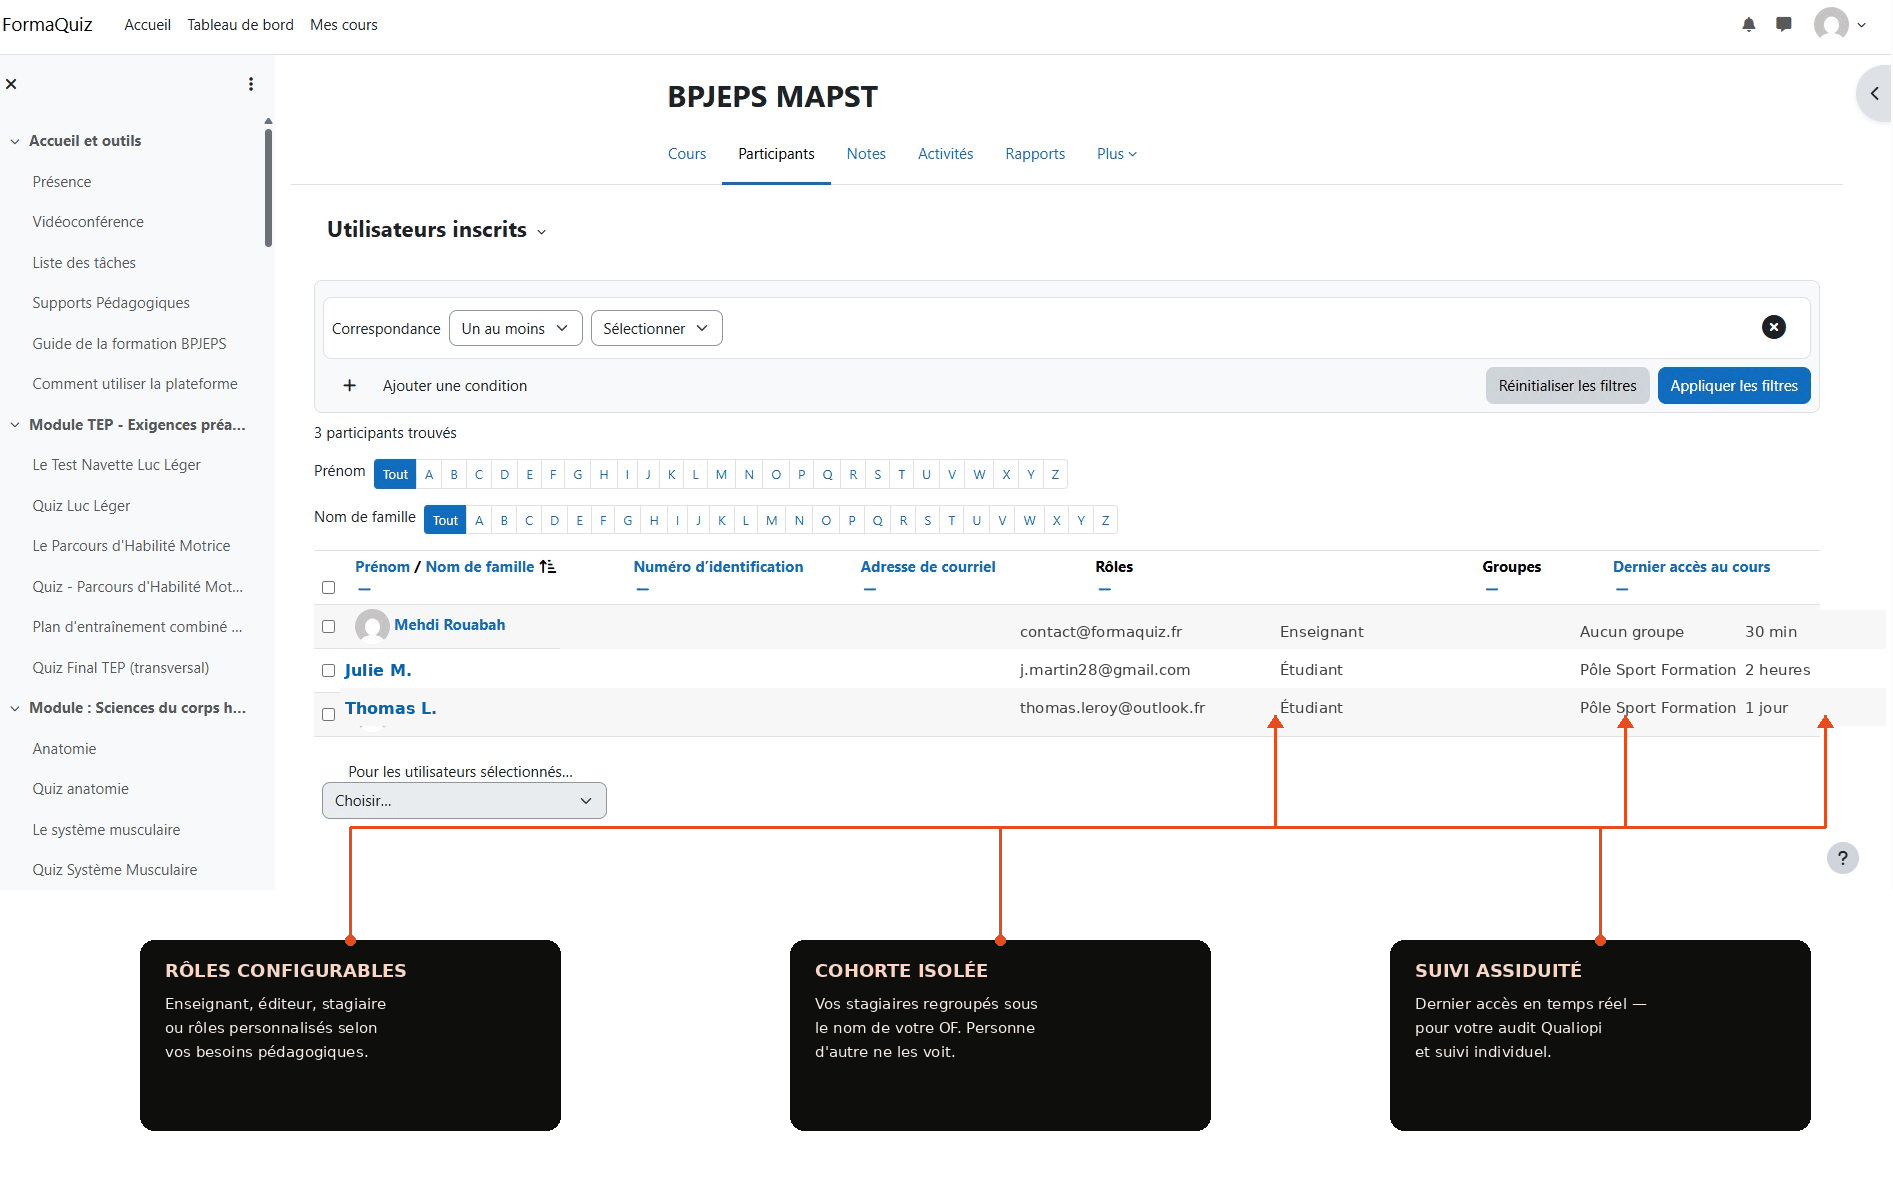1893x1200 pixels.
Task: Open the messages chat icon
Action: 1783,24
